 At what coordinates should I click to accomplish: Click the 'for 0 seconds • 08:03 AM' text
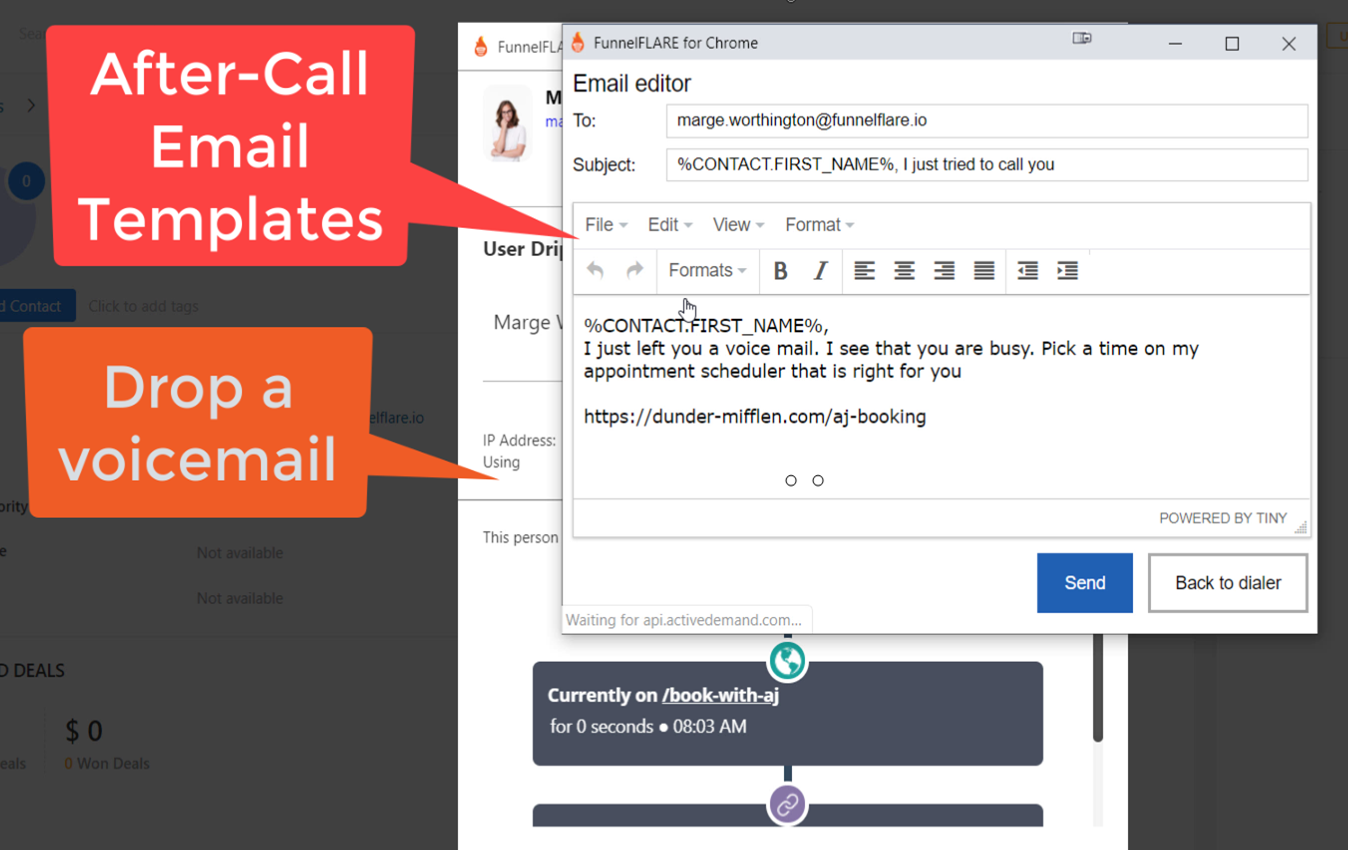(648, 727)
